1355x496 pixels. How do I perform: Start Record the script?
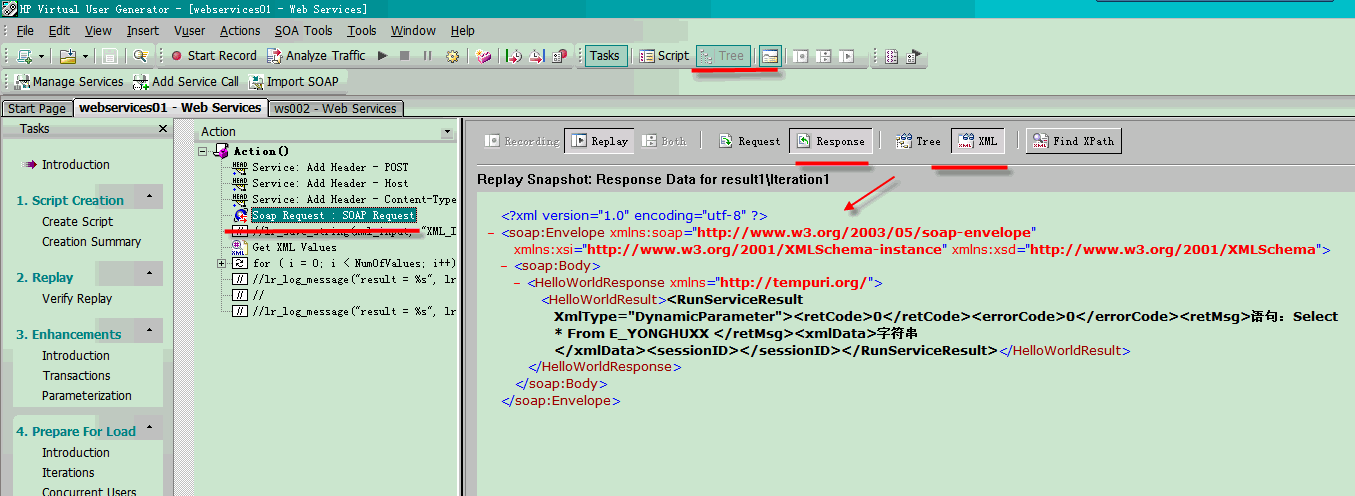click(x=214, y=56)
